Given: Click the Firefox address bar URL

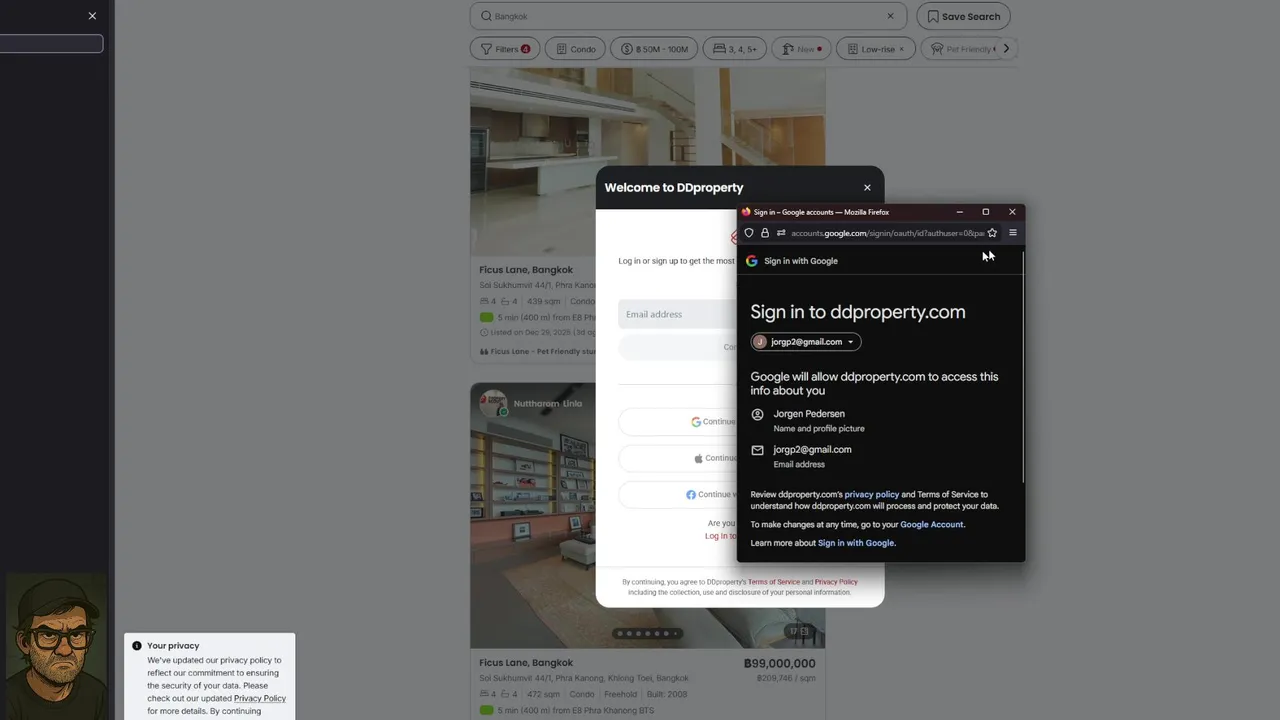Looking at the screenshot, I should coord(886,233).
